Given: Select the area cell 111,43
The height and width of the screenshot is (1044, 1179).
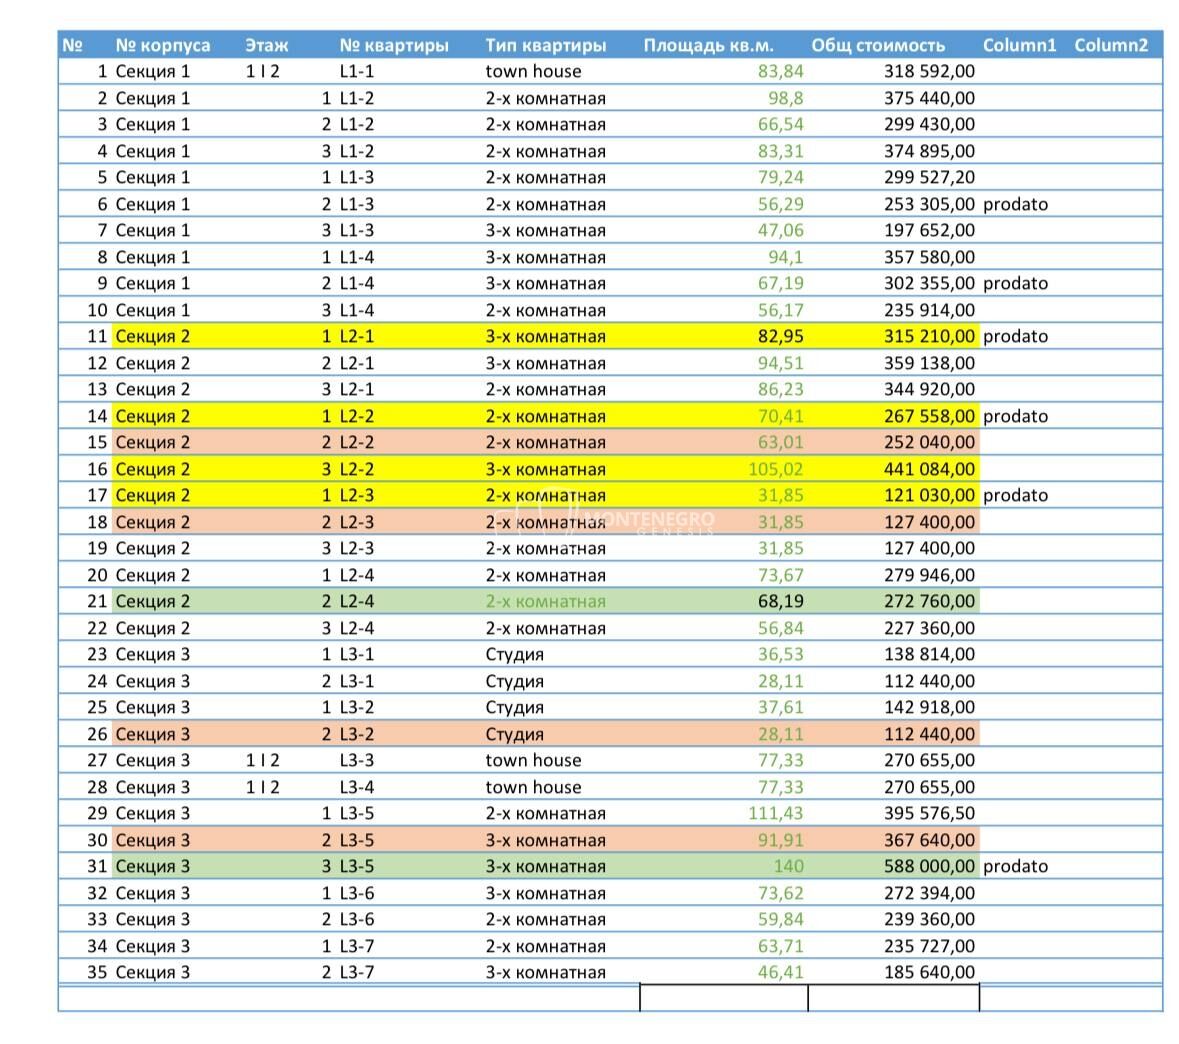Looking at the screenshot, I should [775, 814].
